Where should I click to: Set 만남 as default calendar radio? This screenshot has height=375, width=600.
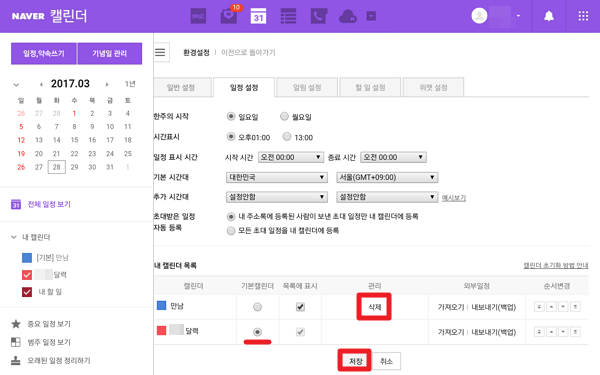pyautogui.click(x=258, y=307)
